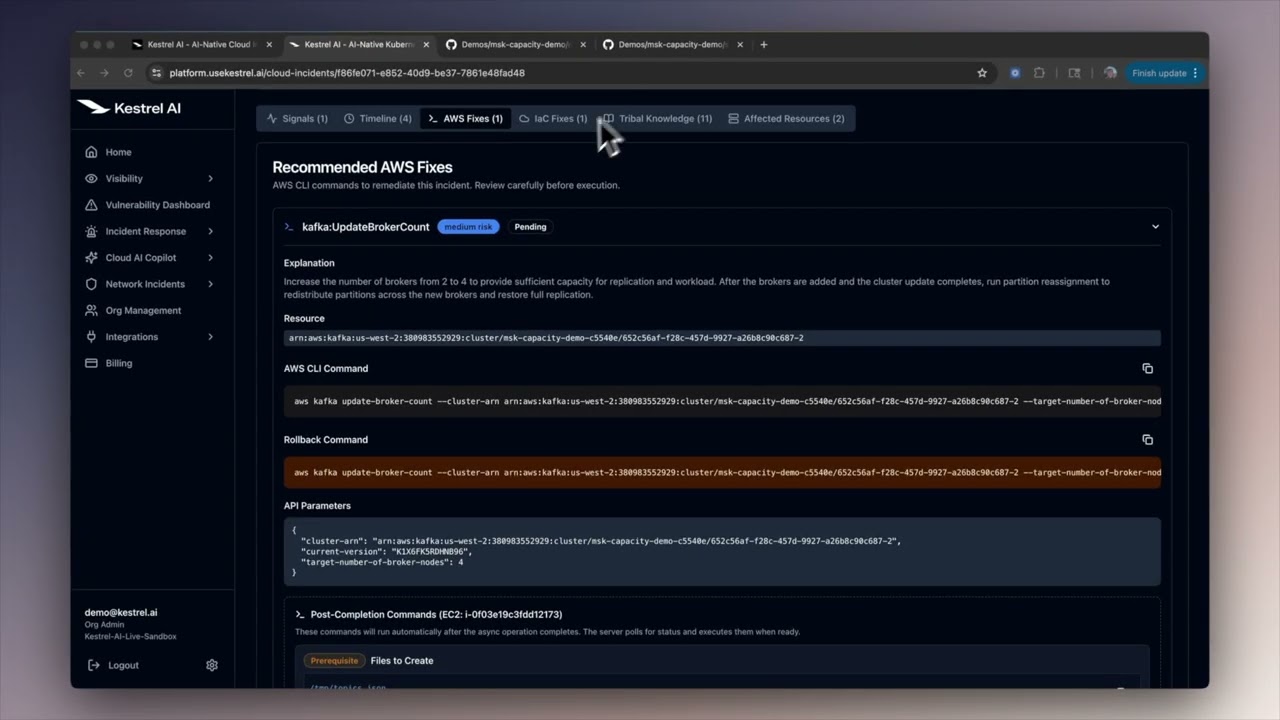
Task: Open the Vulnerability Dashboard
Action: pos(157,205)
